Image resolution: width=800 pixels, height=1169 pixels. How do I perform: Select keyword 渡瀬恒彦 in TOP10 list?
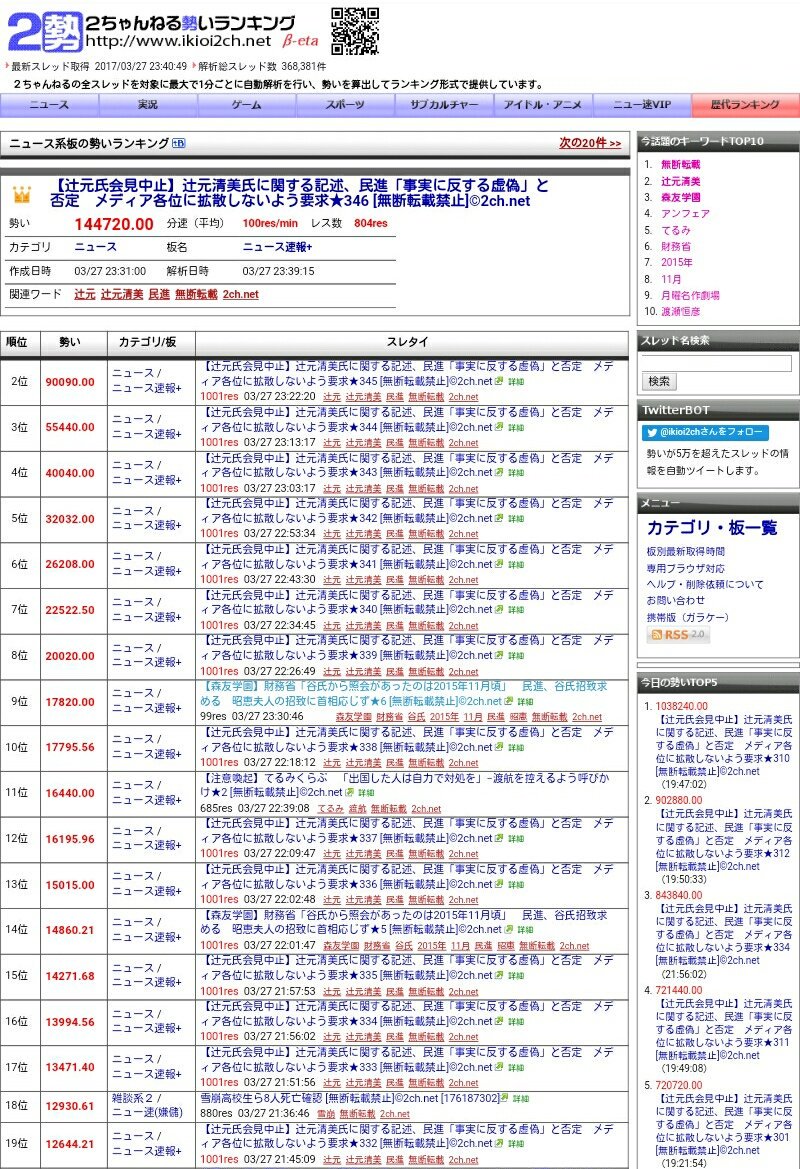pyautogui.click(x=681, y=312)
